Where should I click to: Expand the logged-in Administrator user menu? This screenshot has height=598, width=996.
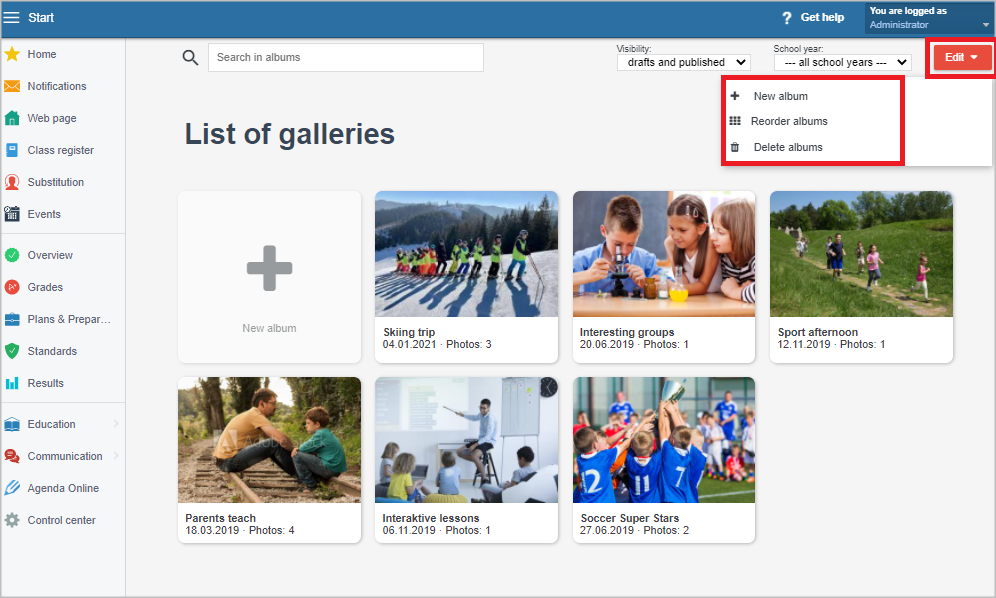[928, 18]
